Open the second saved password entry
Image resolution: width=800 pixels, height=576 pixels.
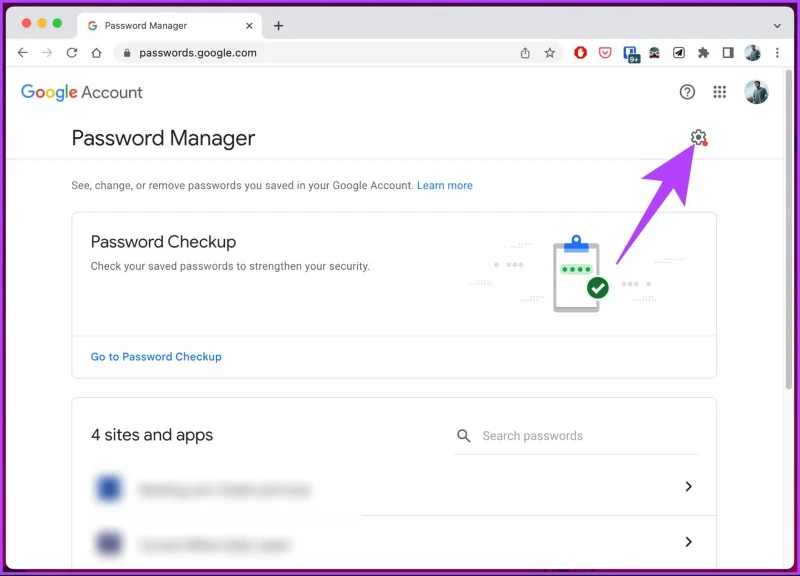[x=394, y=542]
